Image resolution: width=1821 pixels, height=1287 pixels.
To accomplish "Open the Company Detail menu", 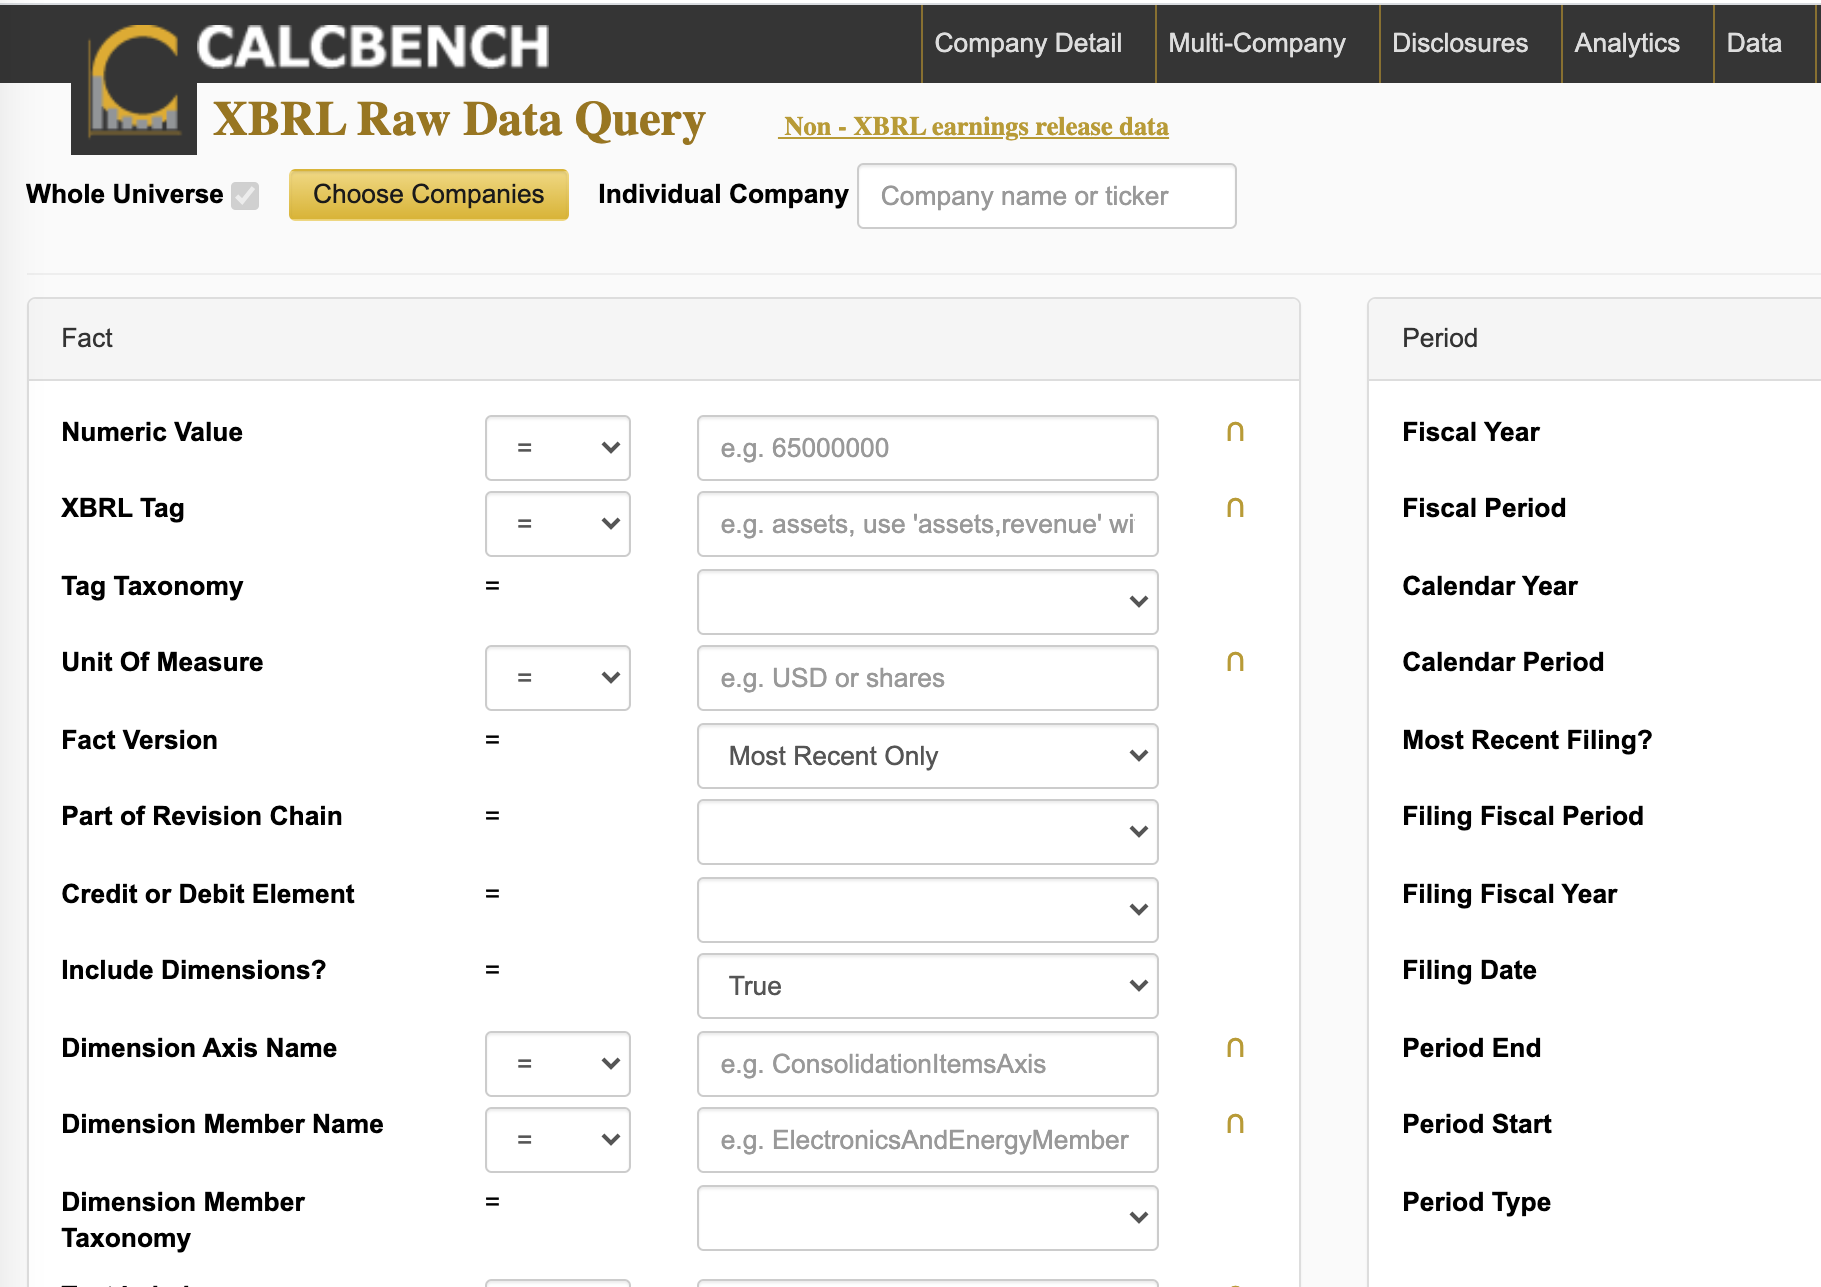I will [1028, 43].
